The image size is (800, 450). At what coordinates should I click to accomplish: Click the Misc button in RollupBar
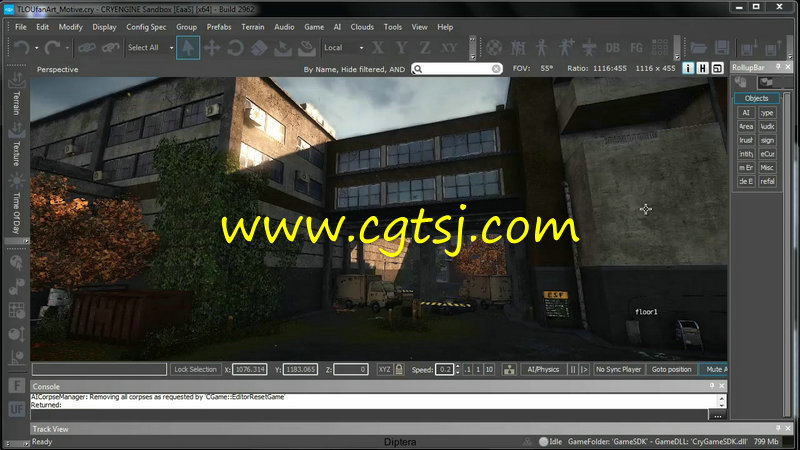click(767, 168)
